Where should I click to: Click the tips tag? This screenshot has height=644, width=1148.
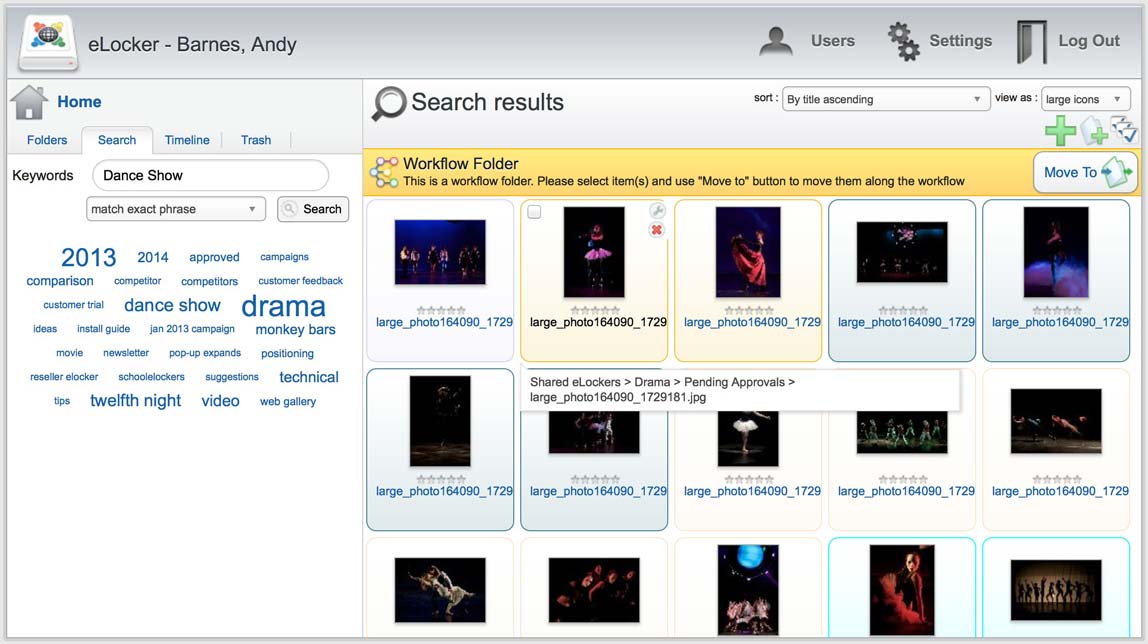coord(62,401)
